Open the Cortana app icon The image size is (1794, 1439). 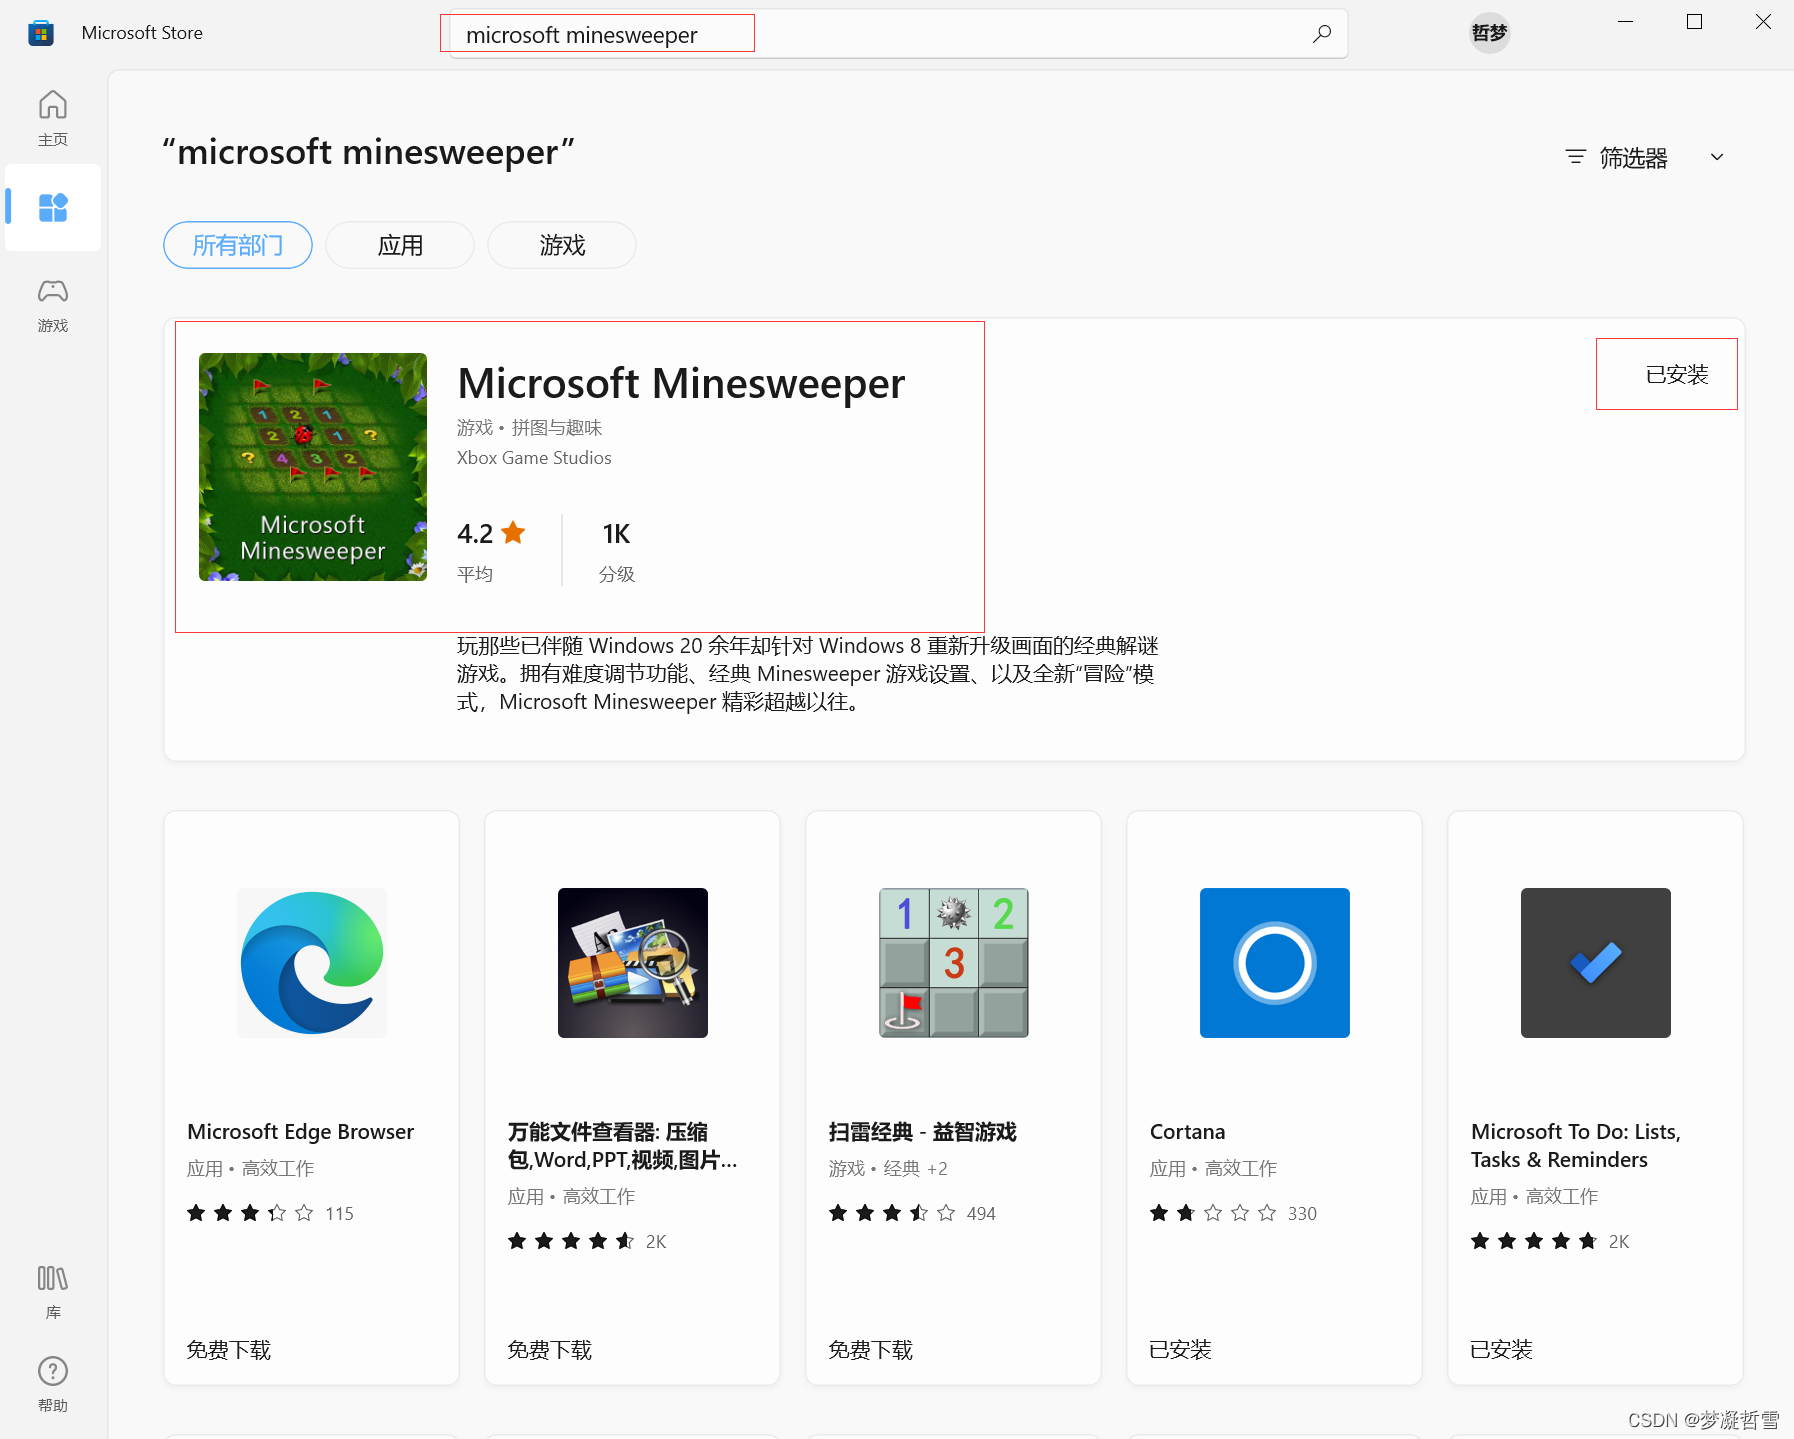[x=1275, y=963]
